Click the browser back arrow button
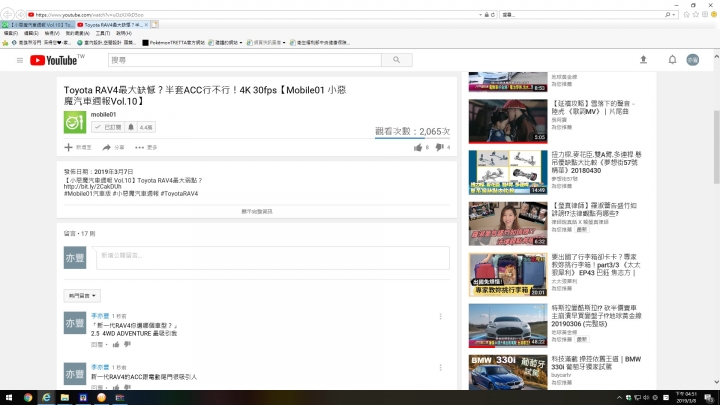The image size is (720, 405). 7,14
